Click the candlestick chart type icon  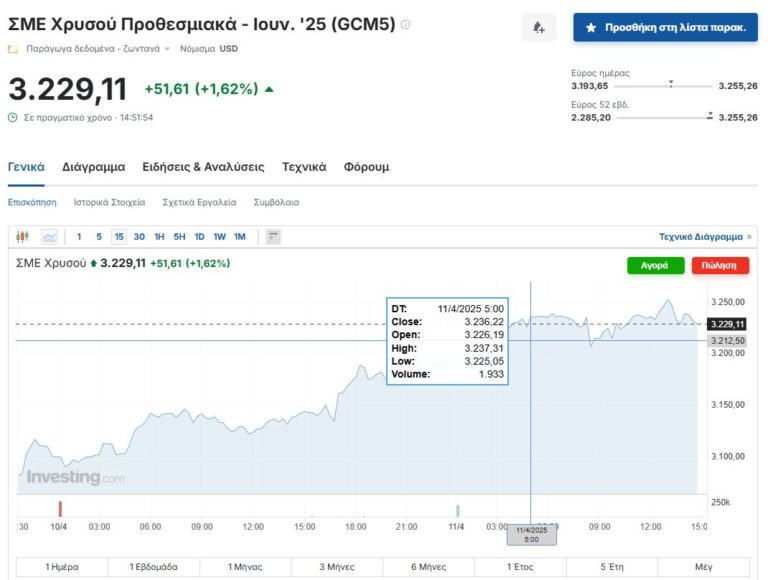pos(23,237)
